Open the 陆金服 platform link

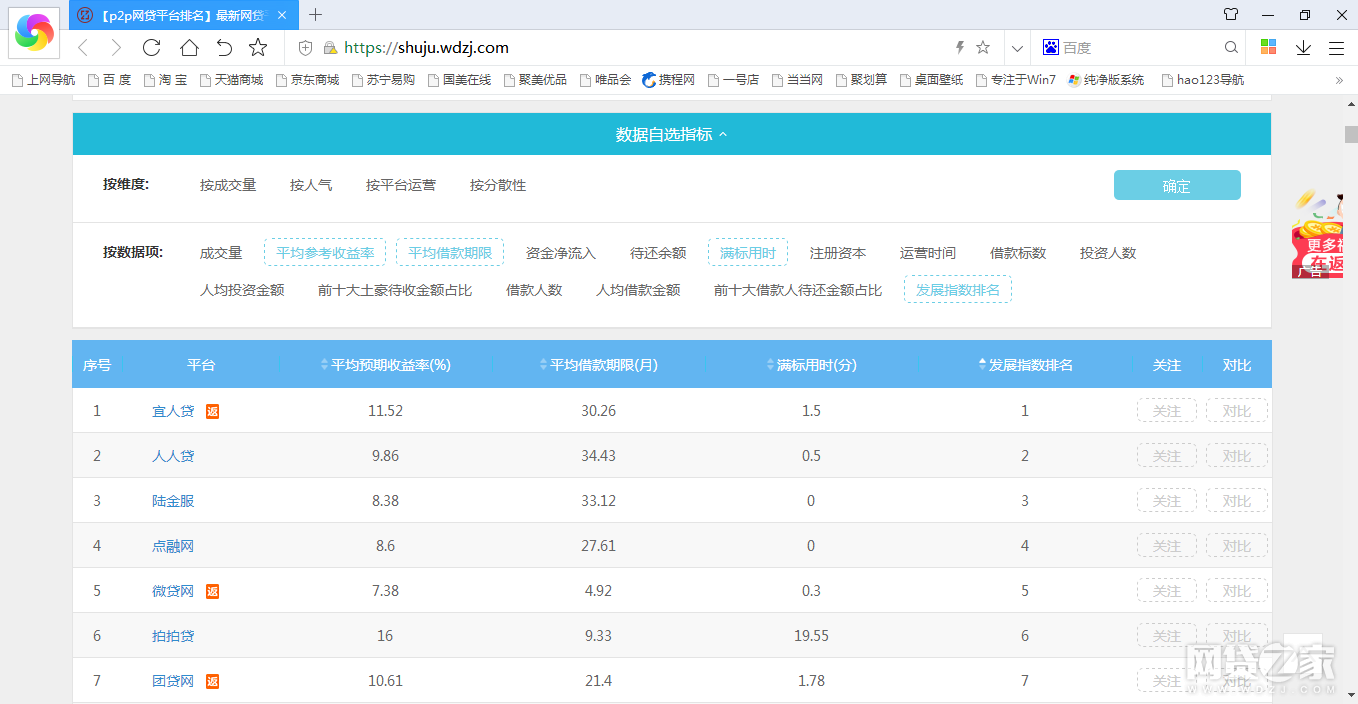coord(173,501)
